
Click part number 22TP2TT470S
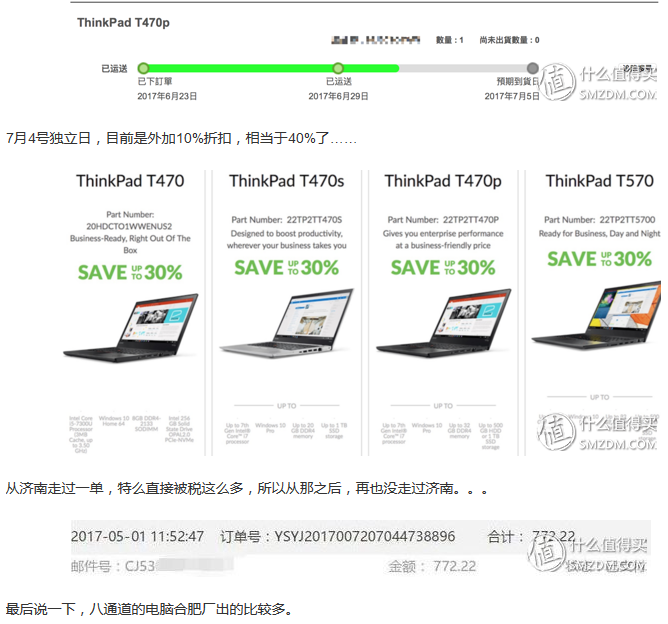tap(314, 220)
